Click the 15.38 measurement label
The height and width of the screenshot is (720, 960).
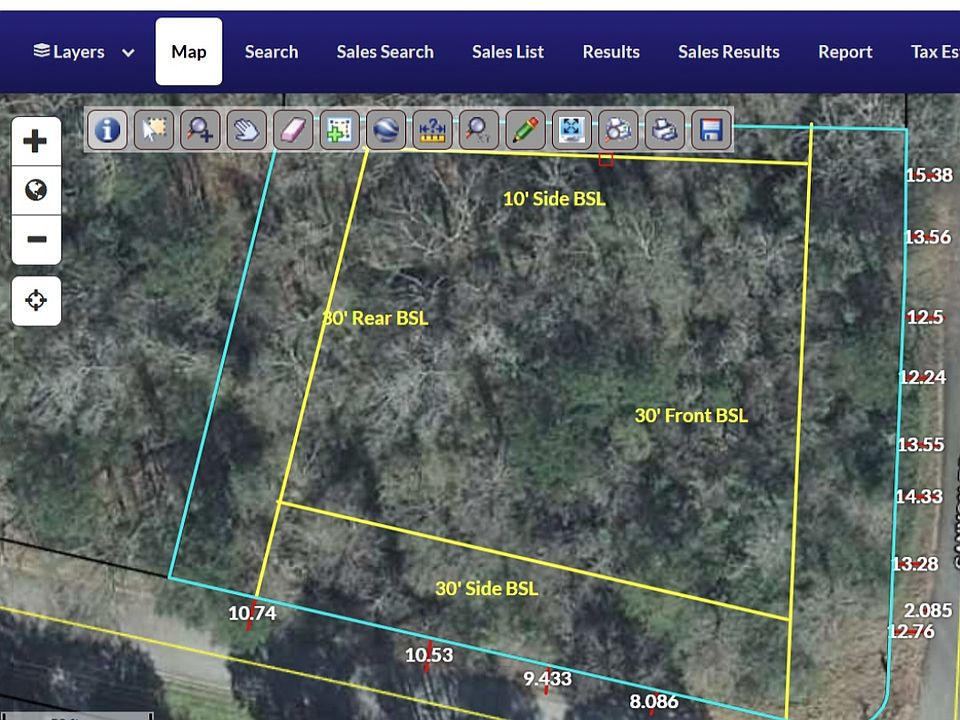tap(929, 176)
